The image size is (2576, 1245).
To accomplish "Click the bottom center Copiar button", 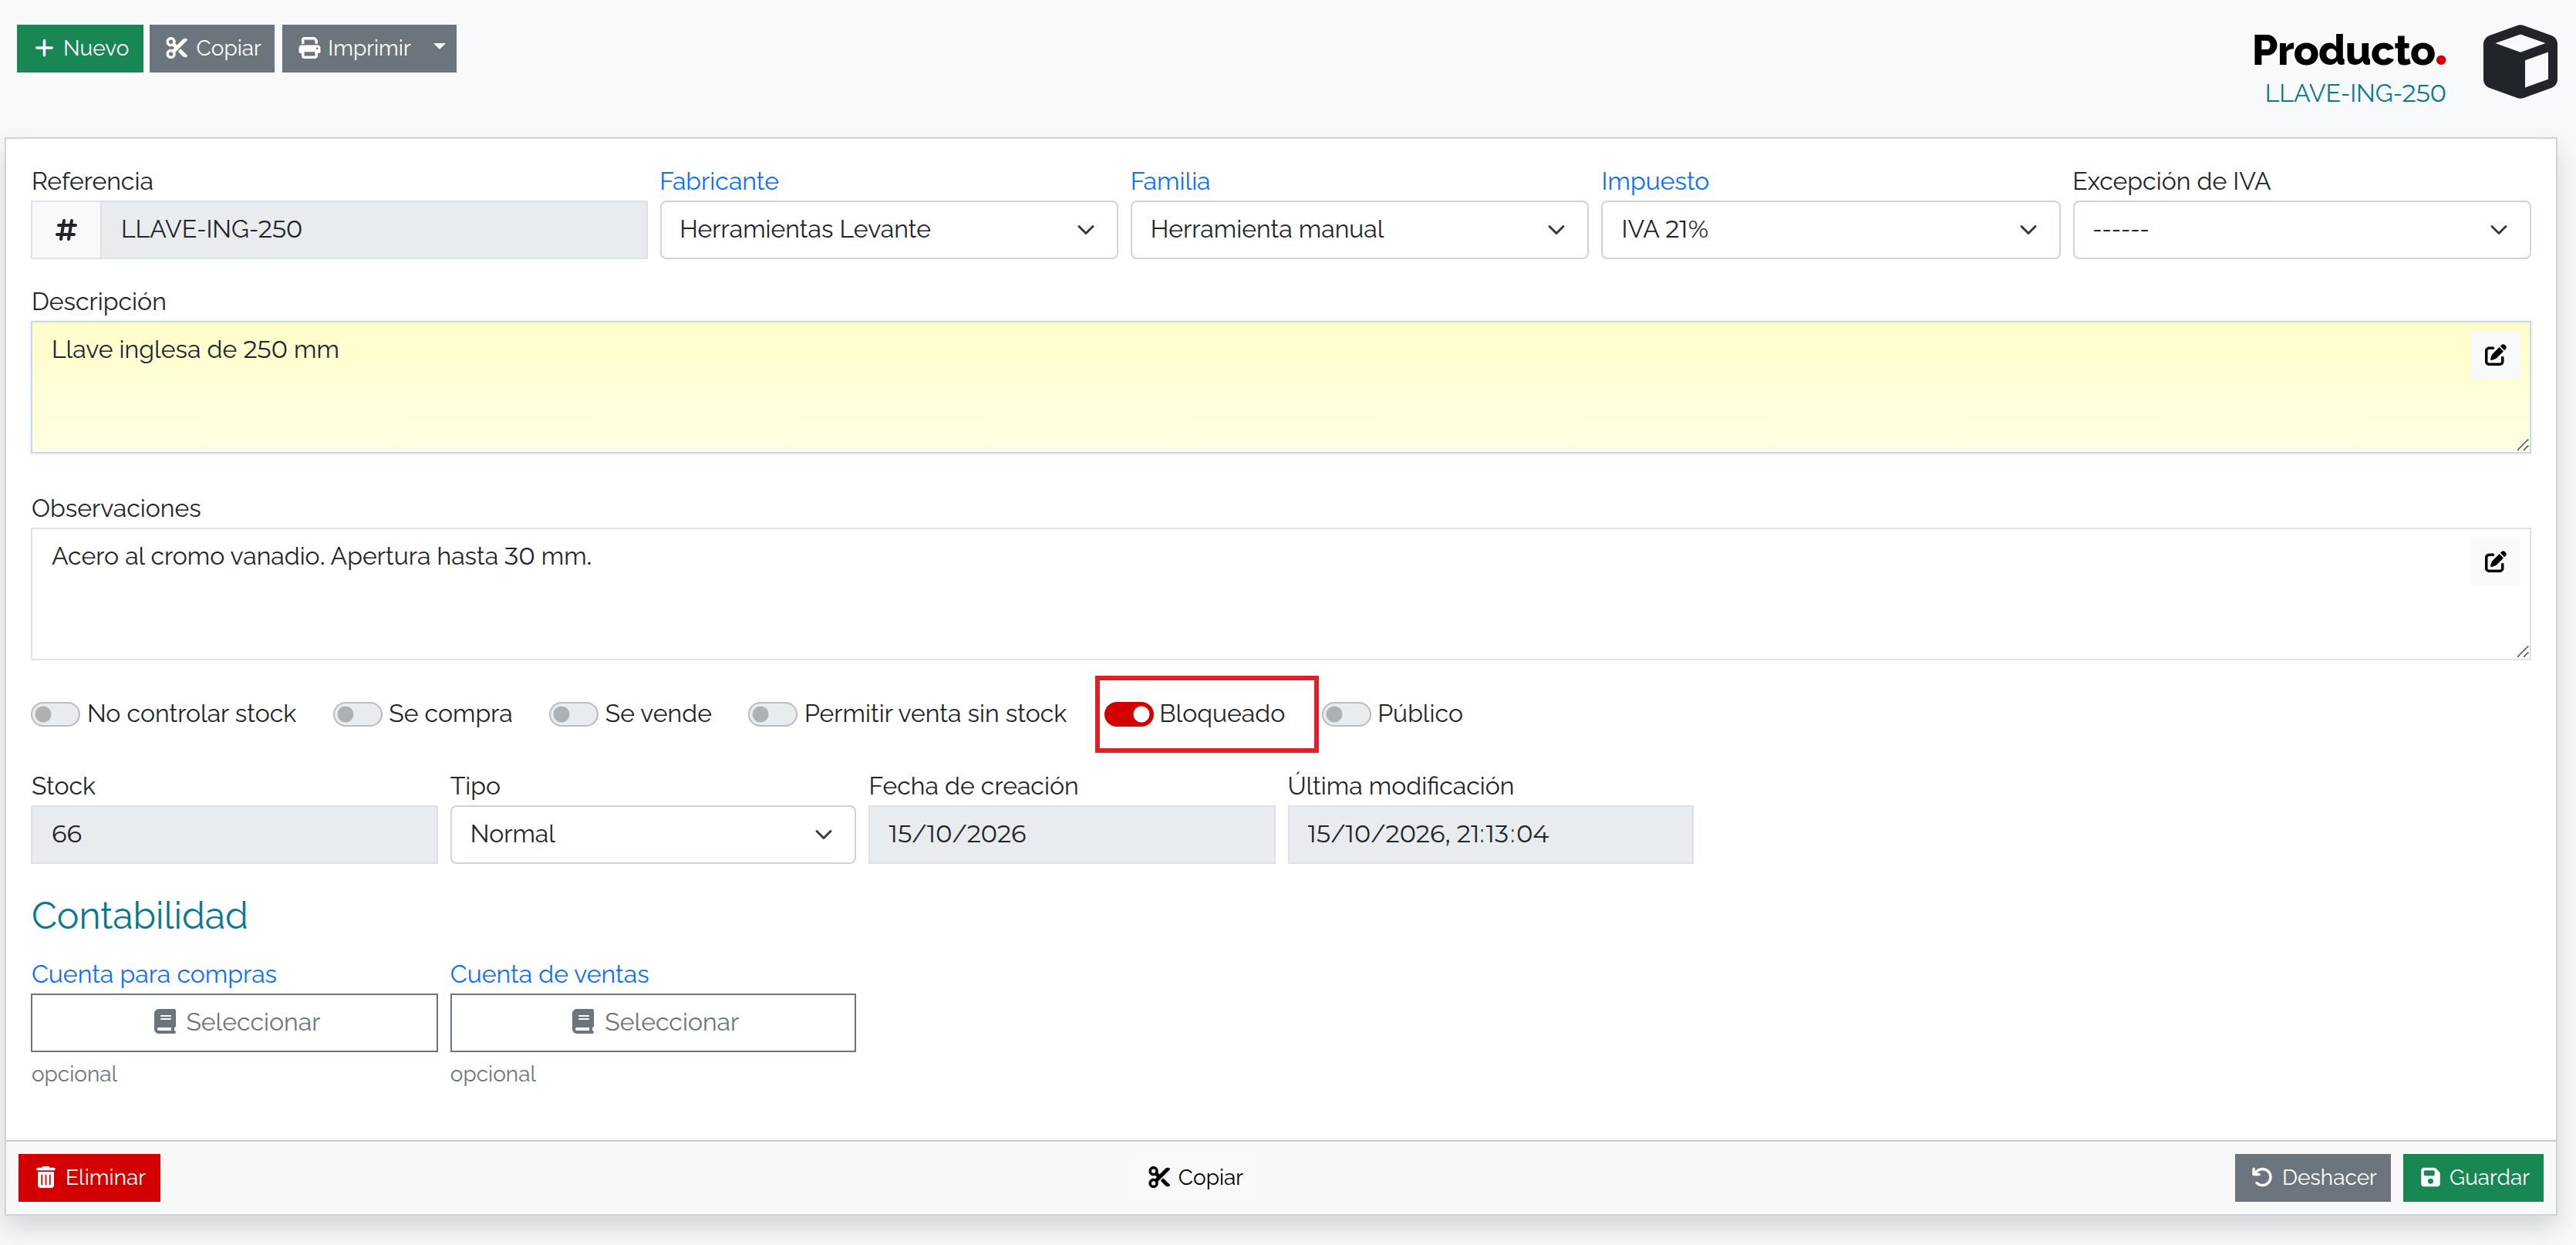I will coord(1195,1178).
